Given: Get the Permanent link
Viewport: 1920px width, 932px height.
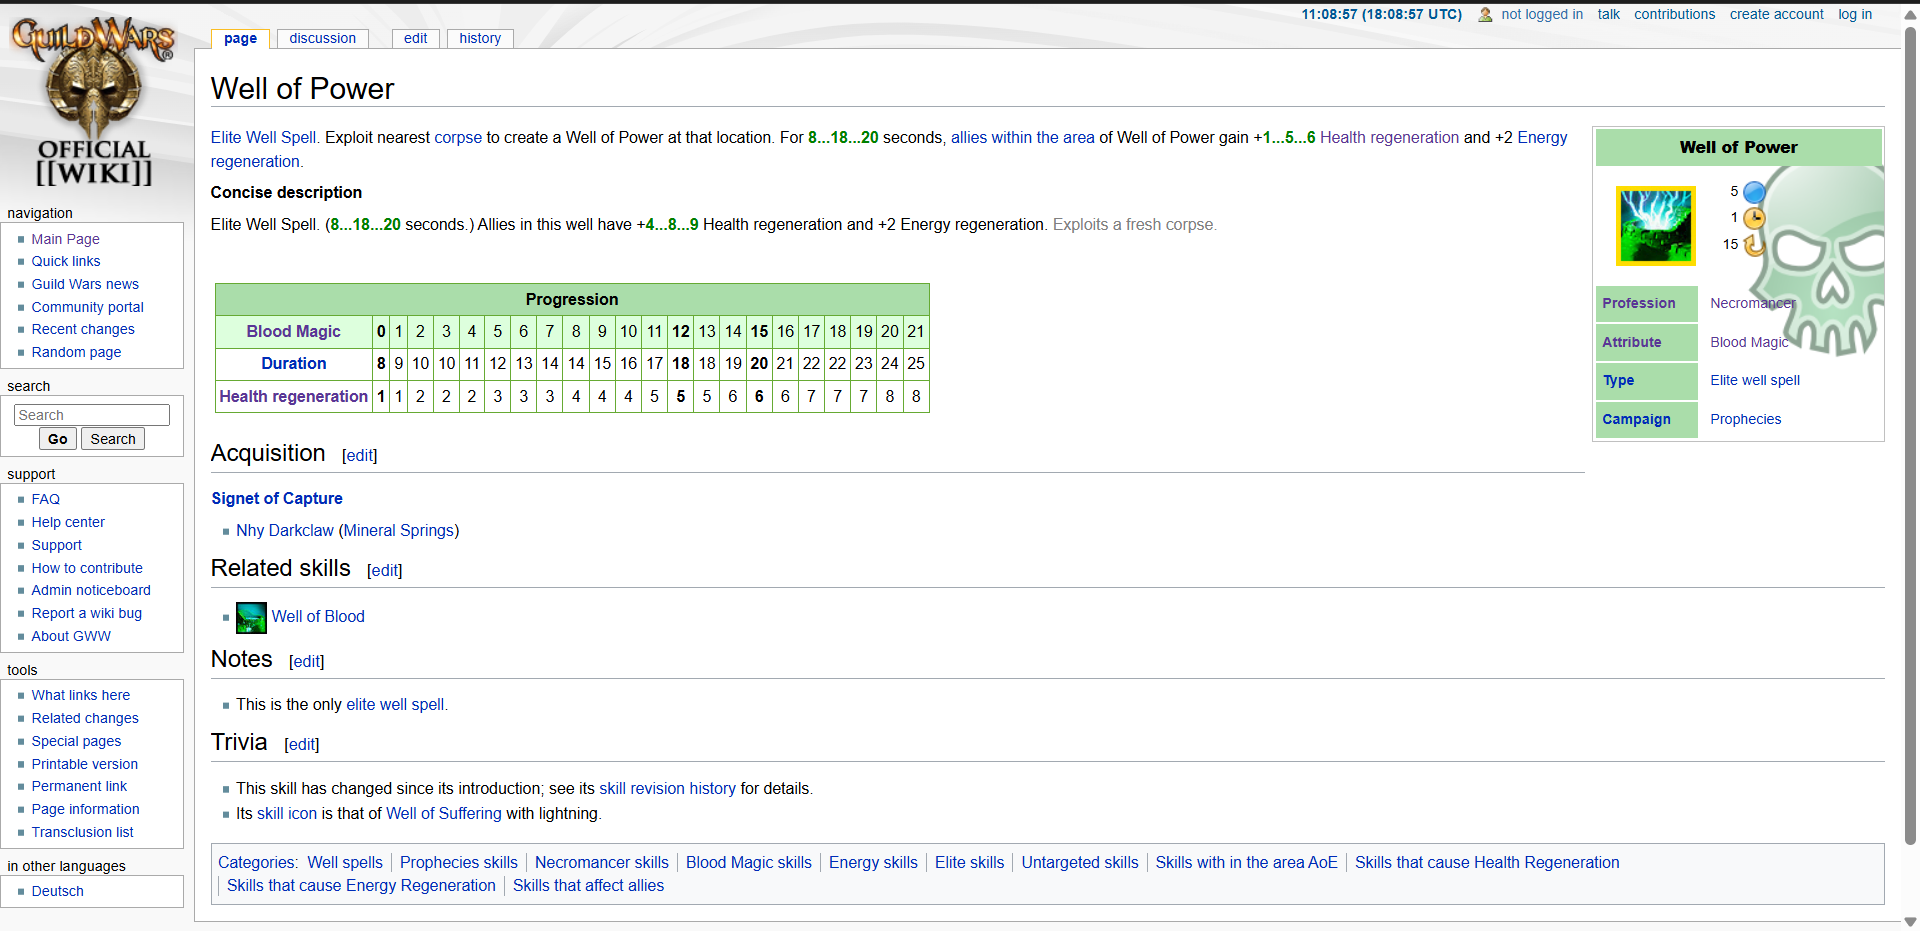Looking at the screenshot, I should point(79,786).
